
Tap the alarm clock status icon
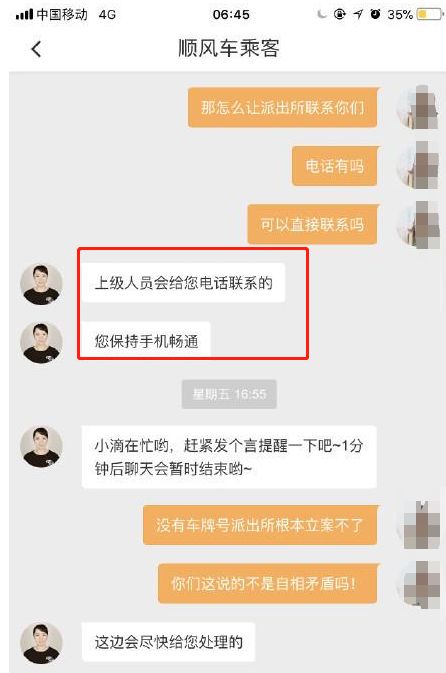click(x=376, y=14)
